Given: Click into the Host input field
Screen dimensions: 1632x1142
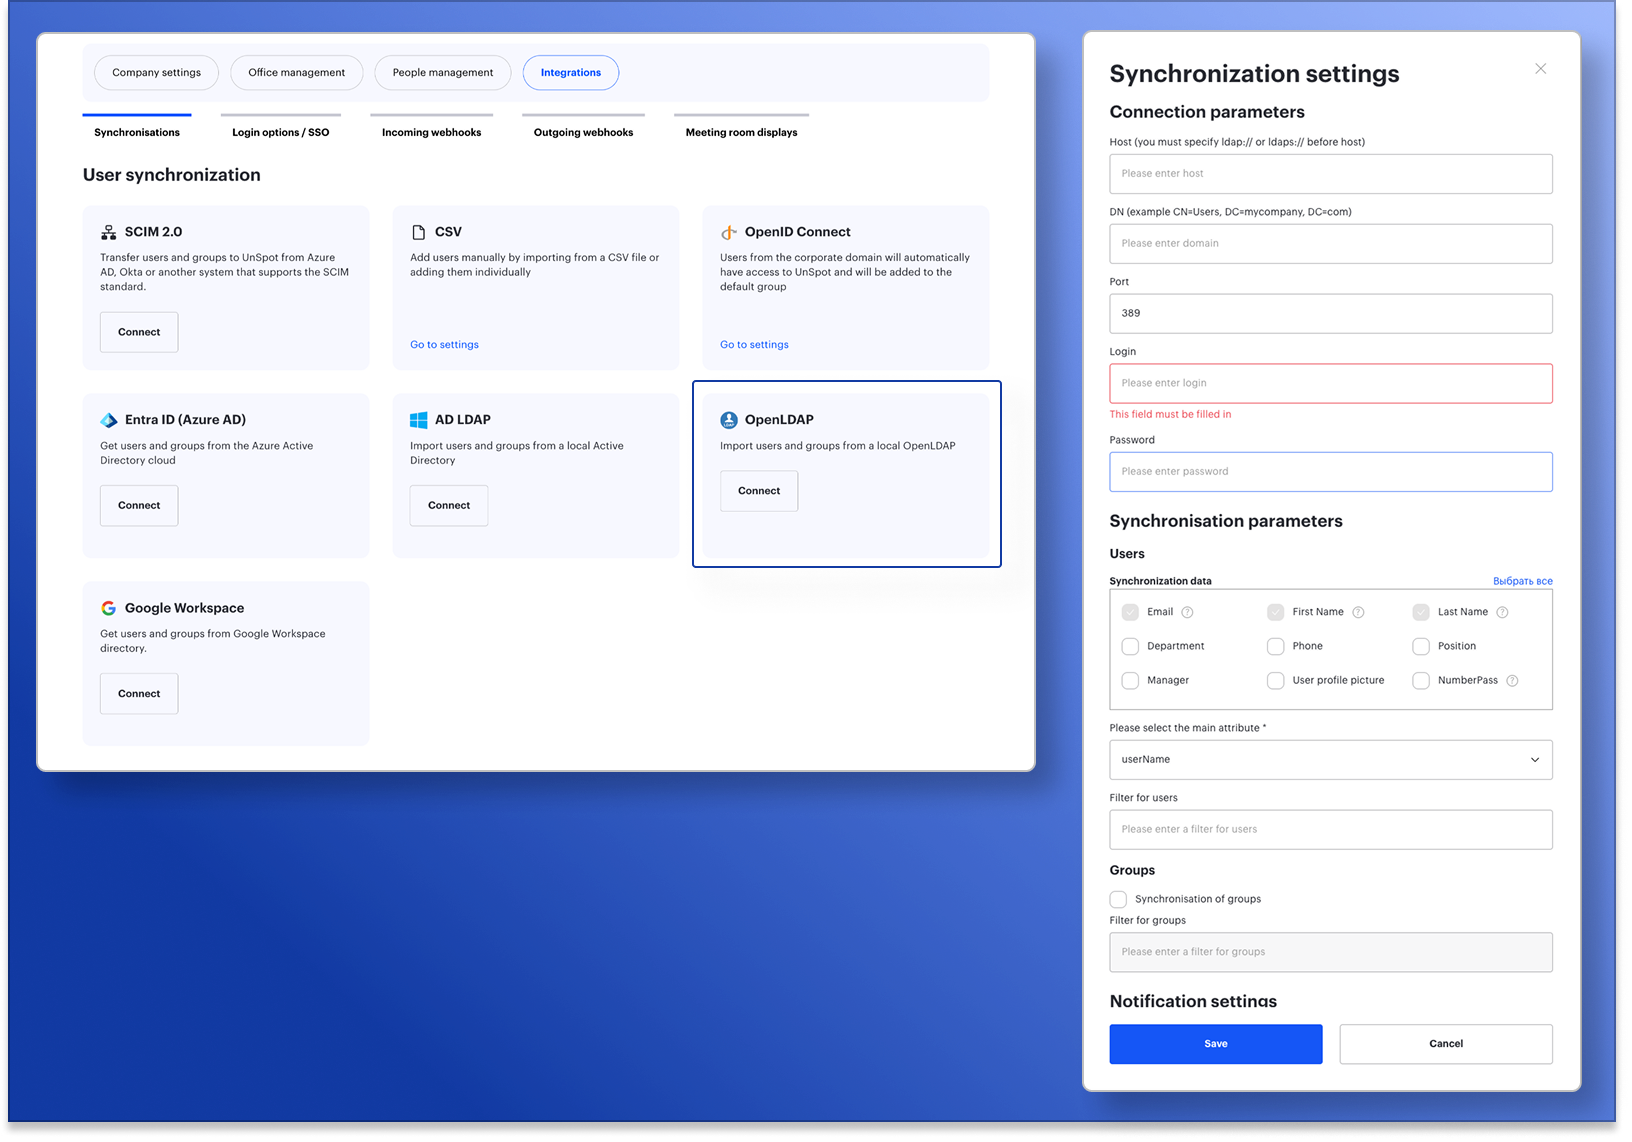Looking at the screenshot, I should point(1330,174).
